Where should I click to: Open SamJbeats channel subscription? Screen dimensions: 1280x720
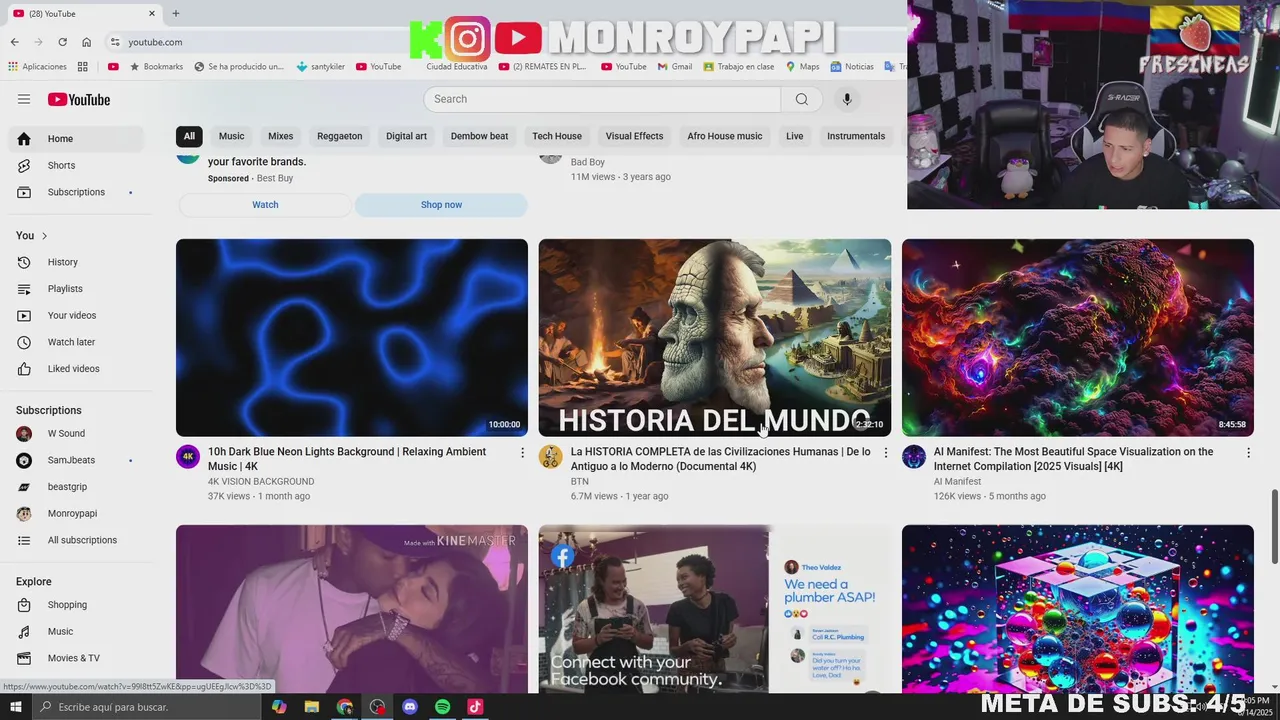(x=76, y=460)
